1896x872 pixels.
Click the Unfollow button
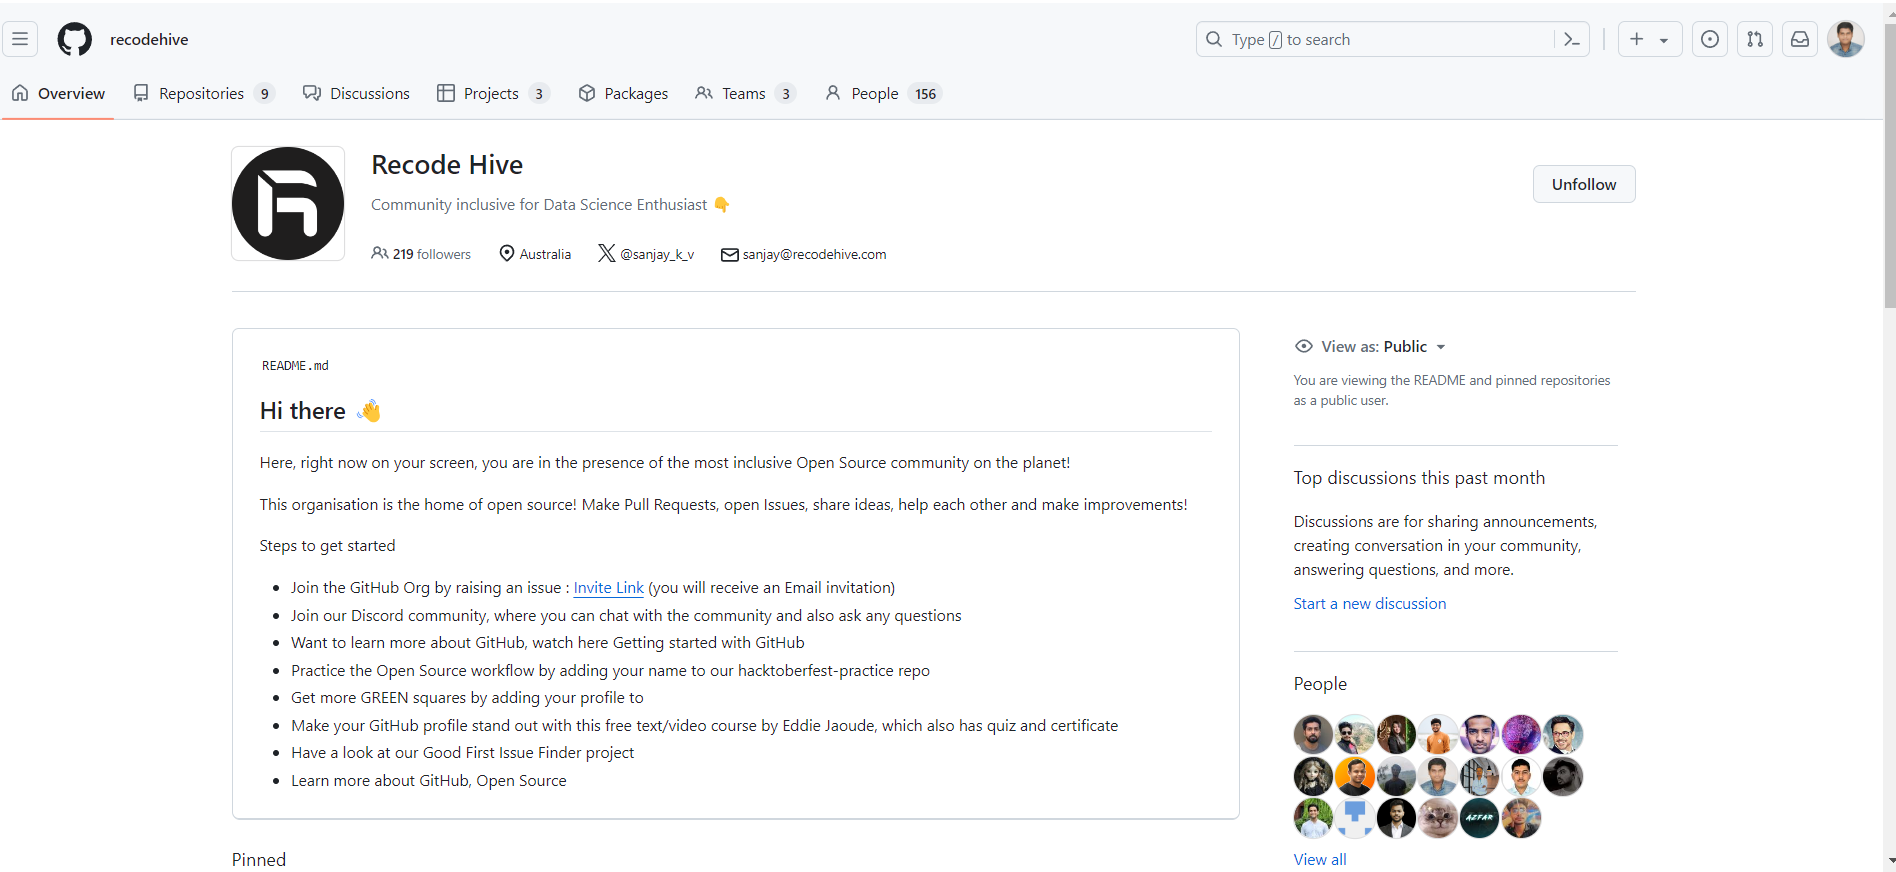[x=1584, y=184]
